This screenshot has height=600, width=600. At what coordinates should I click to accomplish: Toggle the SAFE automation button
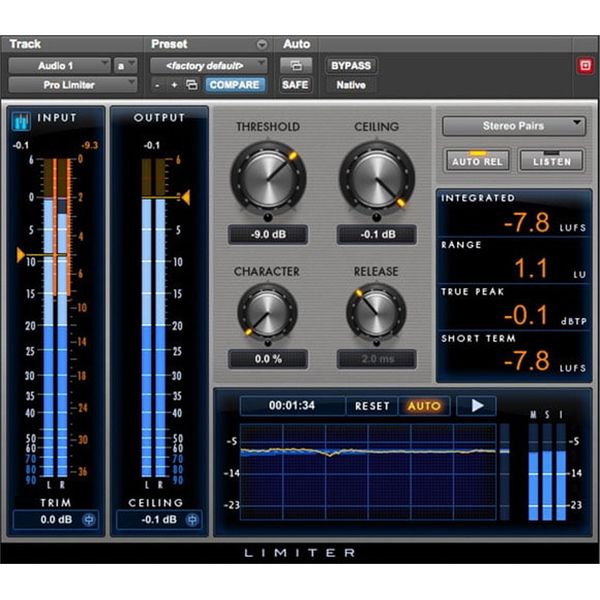coord(295,85)
